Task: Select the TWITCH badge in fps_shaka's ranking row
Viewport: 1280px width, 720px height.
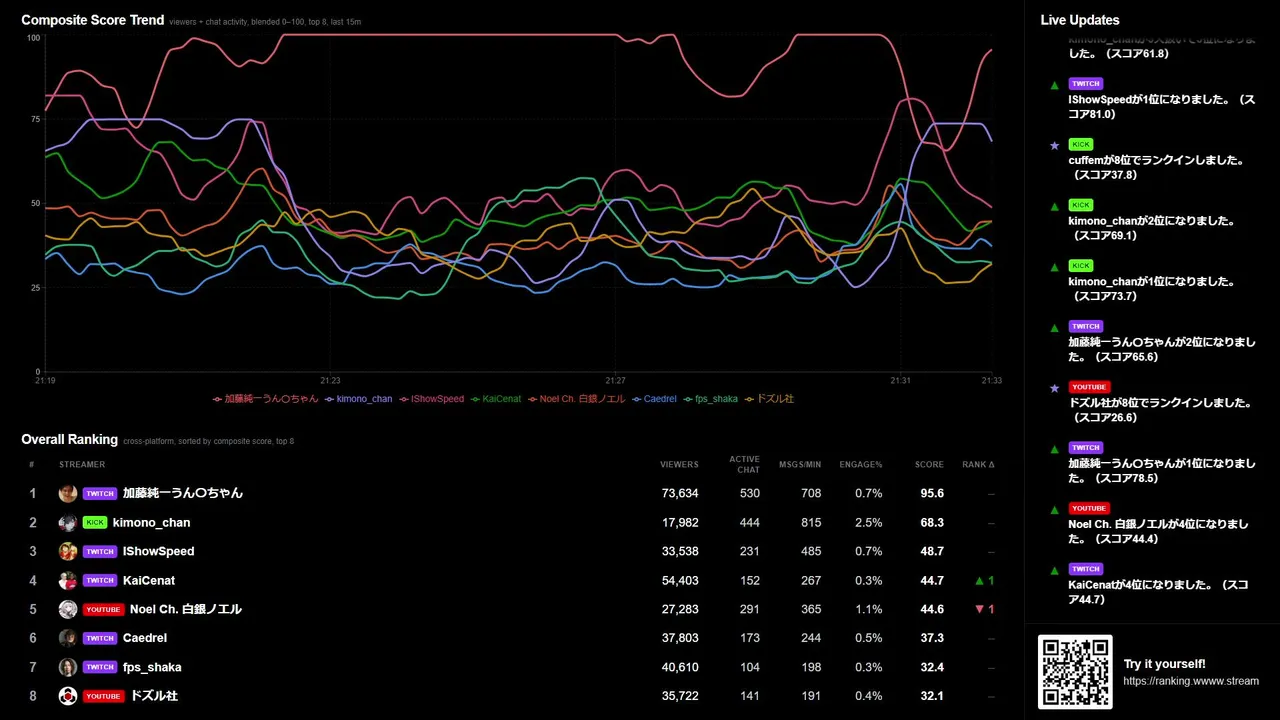Action: click(100, 667)
